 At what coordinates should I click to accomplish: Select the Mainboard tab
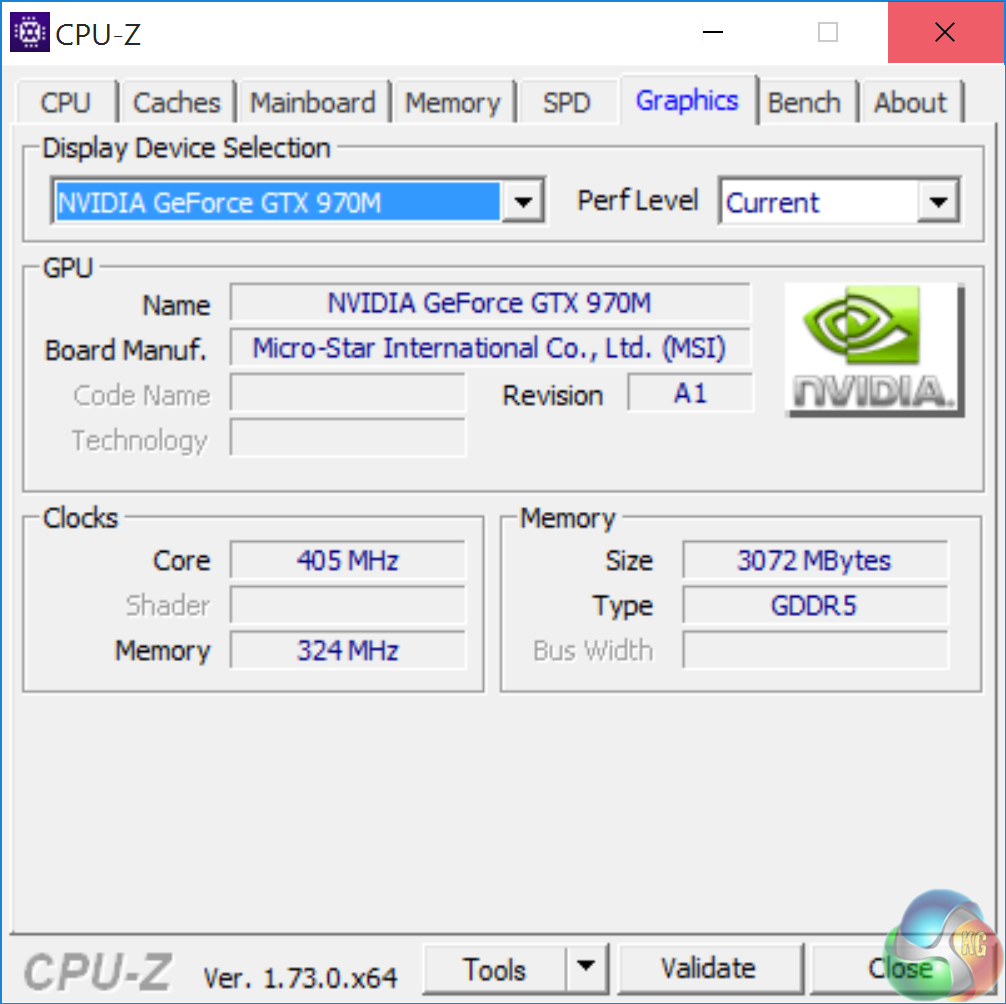tap(312, 103)
